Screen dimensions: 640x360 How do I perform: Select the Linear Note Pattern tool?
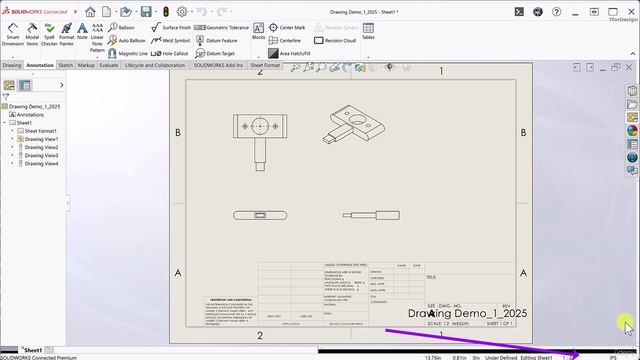click(x=97, y=38)
